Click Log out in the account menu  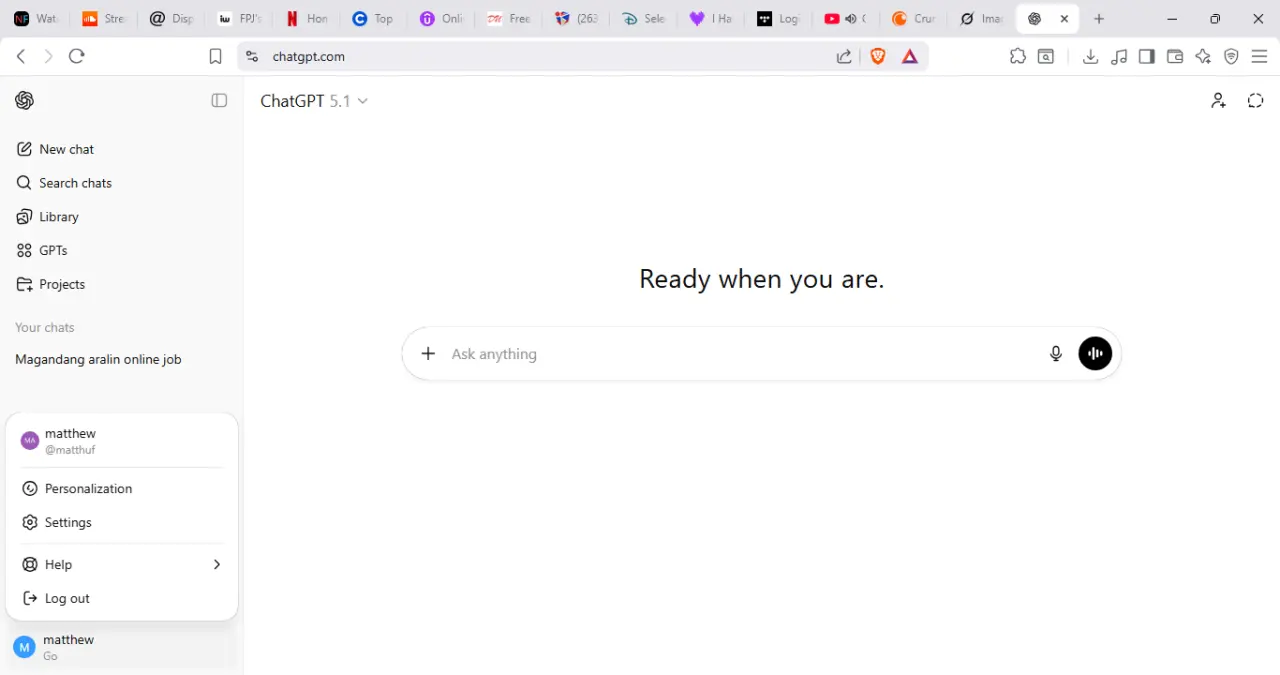122,599
